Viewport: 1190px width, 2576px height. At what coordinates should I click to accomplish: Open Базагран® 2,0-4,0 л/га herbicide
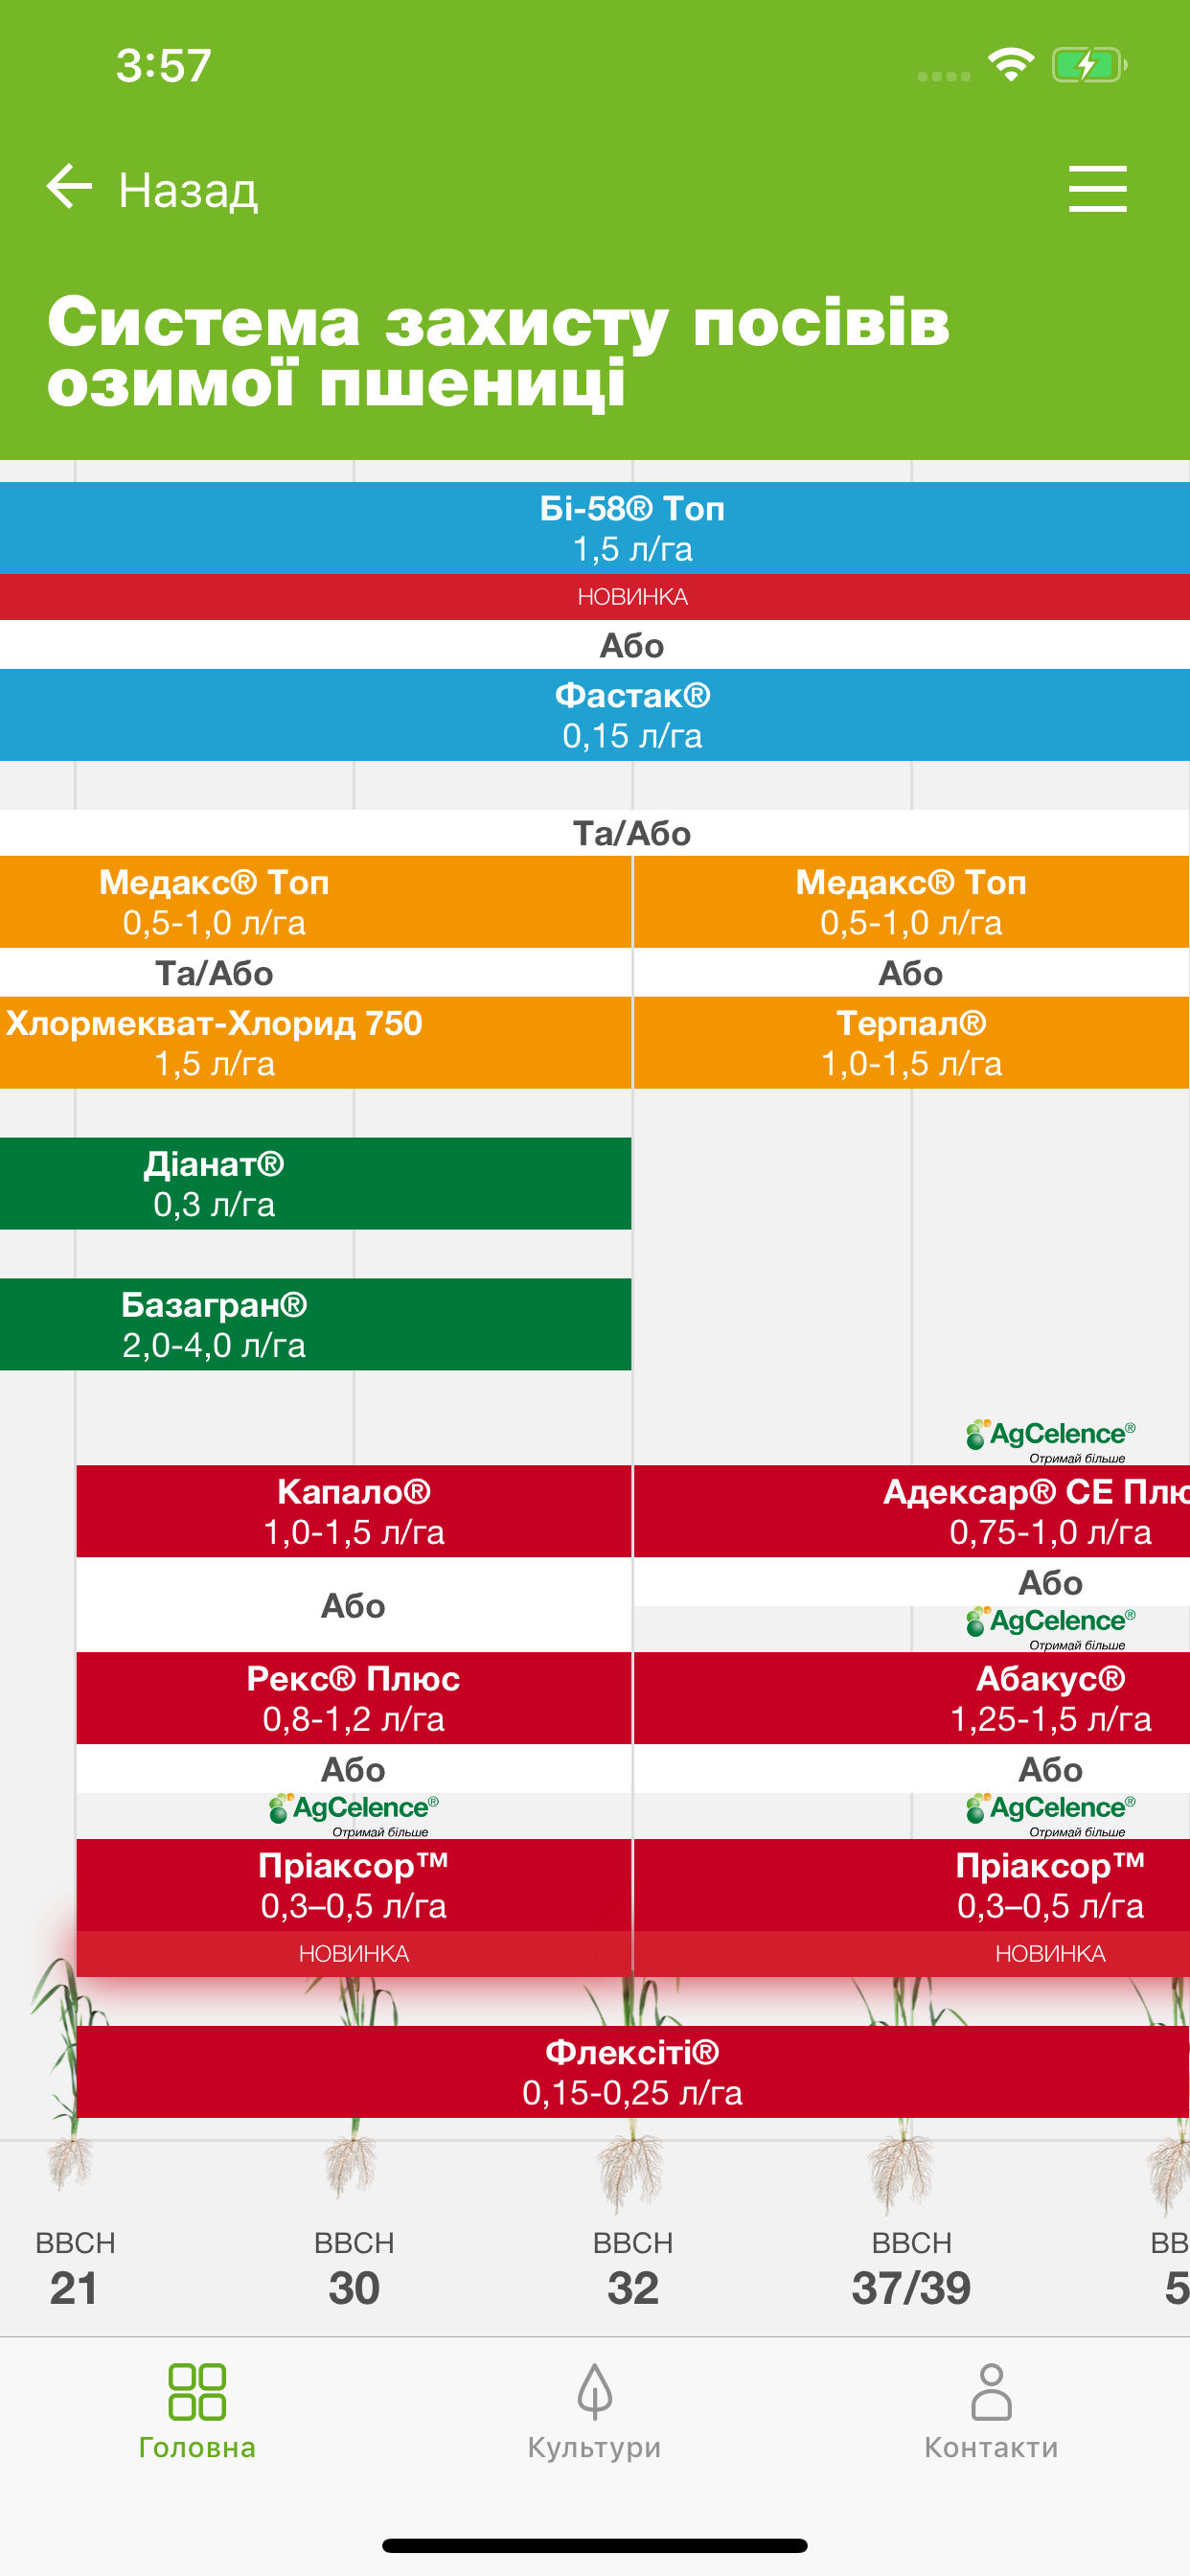(315, 1325)
